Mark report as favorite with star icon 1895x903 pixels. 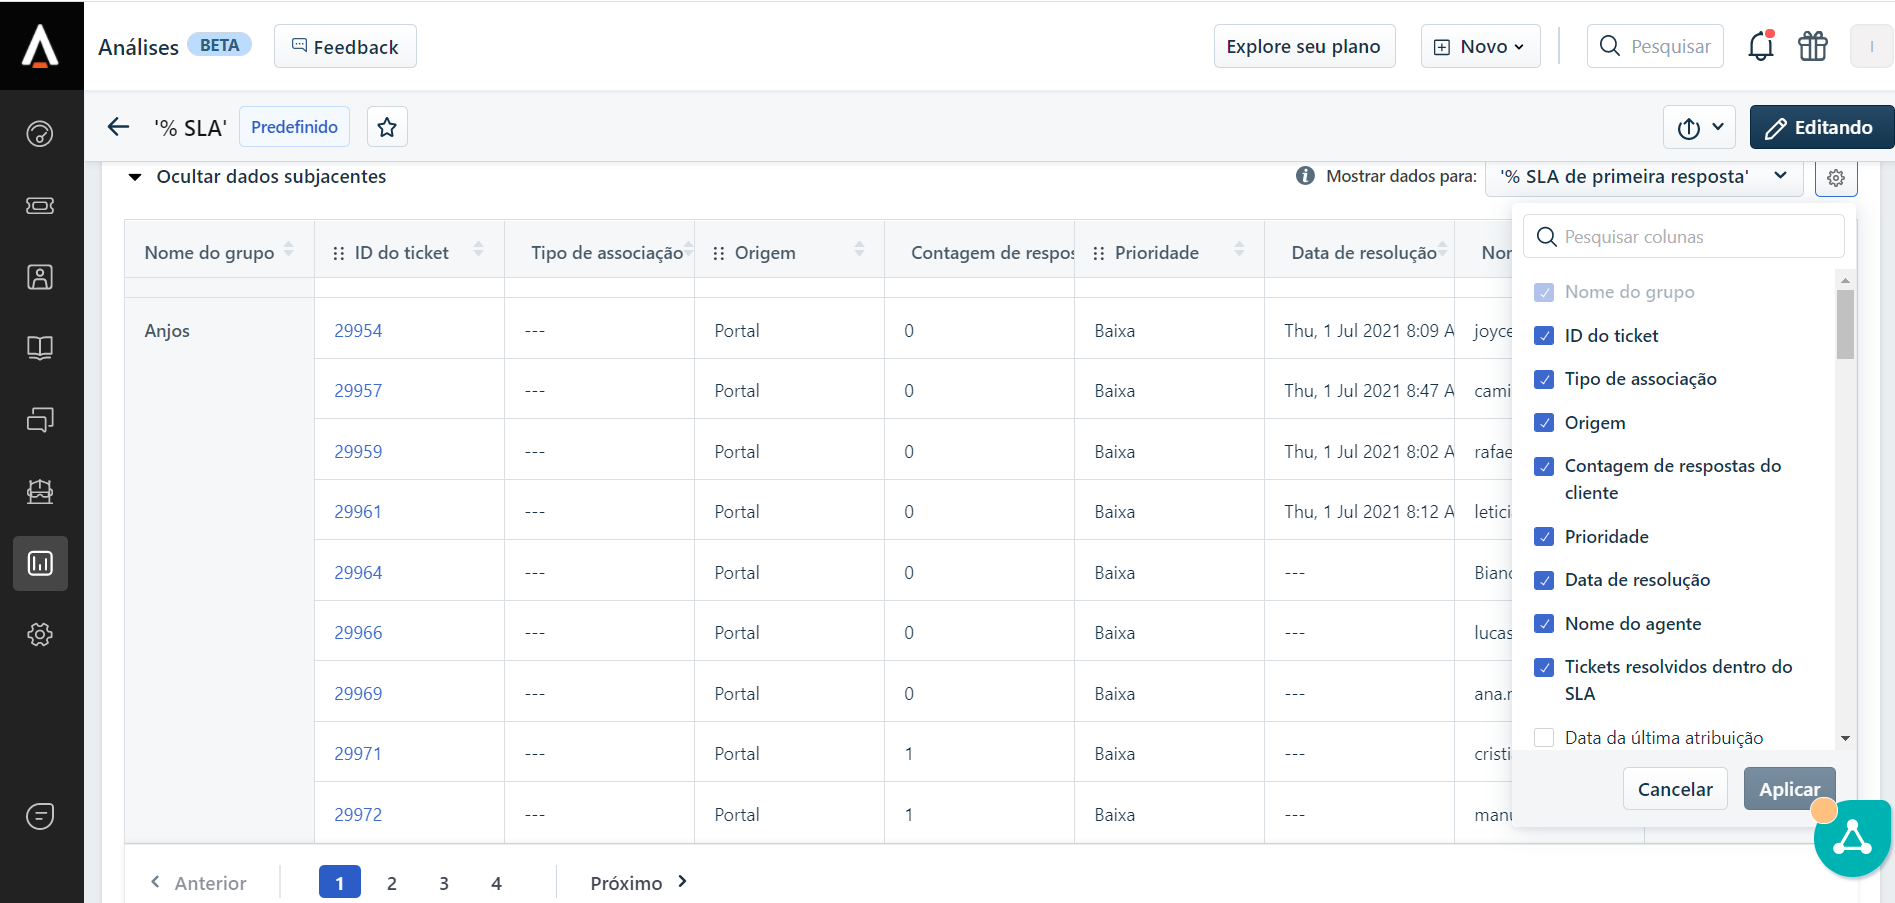point(387,127)
